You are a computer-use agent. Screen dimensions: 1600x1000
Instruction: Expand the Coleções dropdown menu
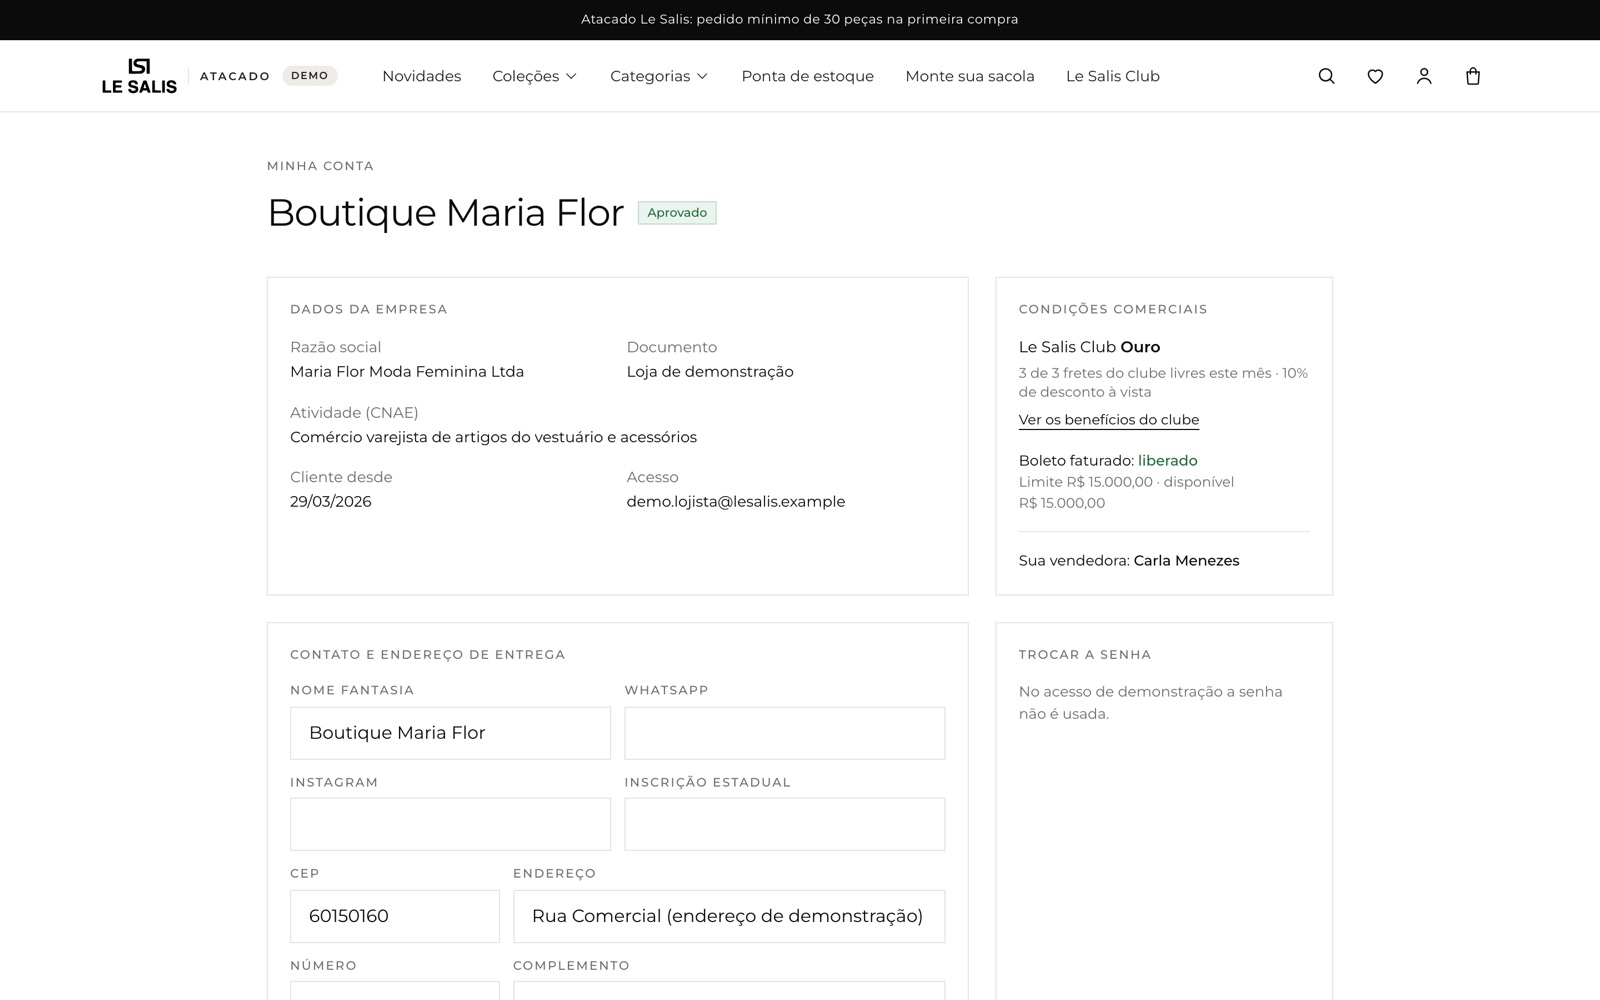coord(534,76)
